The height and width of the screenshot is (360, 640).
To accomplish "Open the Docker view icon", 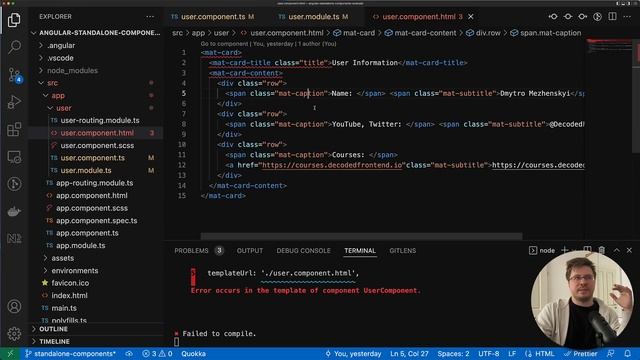I will (x=14, y=211).
